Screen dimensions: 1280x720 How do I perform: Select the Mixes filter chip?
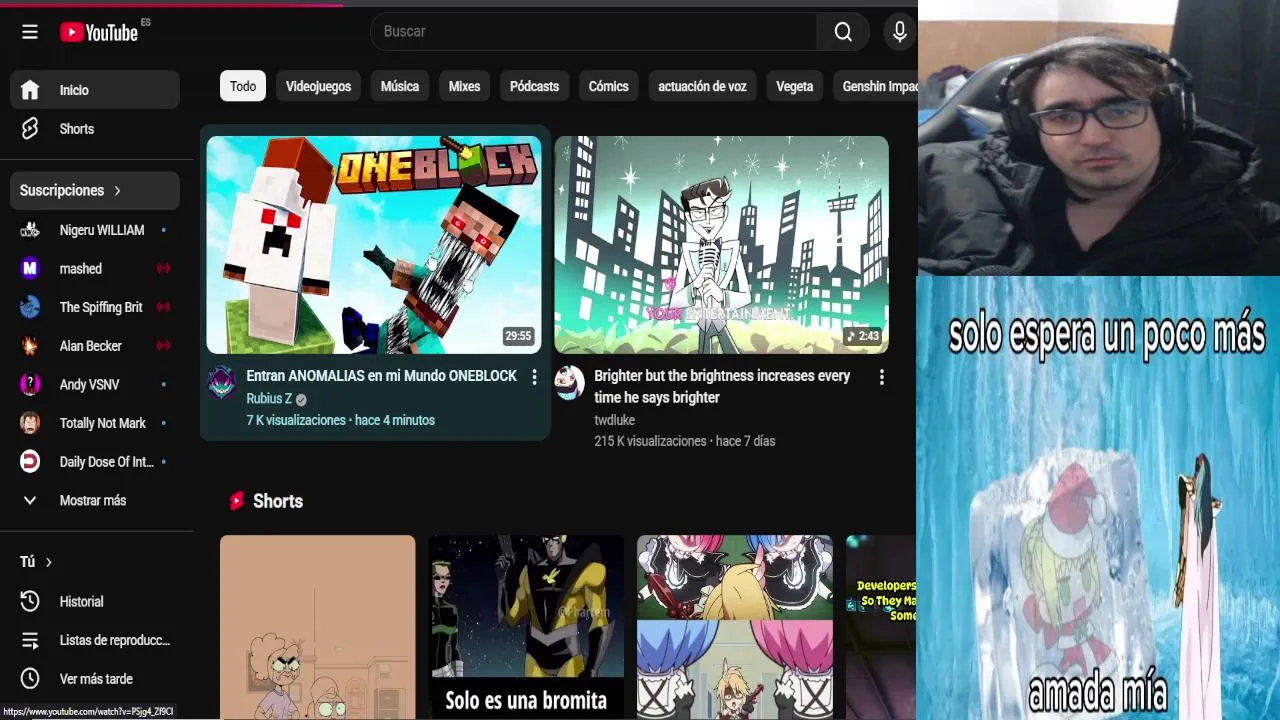tap(464, 86)
